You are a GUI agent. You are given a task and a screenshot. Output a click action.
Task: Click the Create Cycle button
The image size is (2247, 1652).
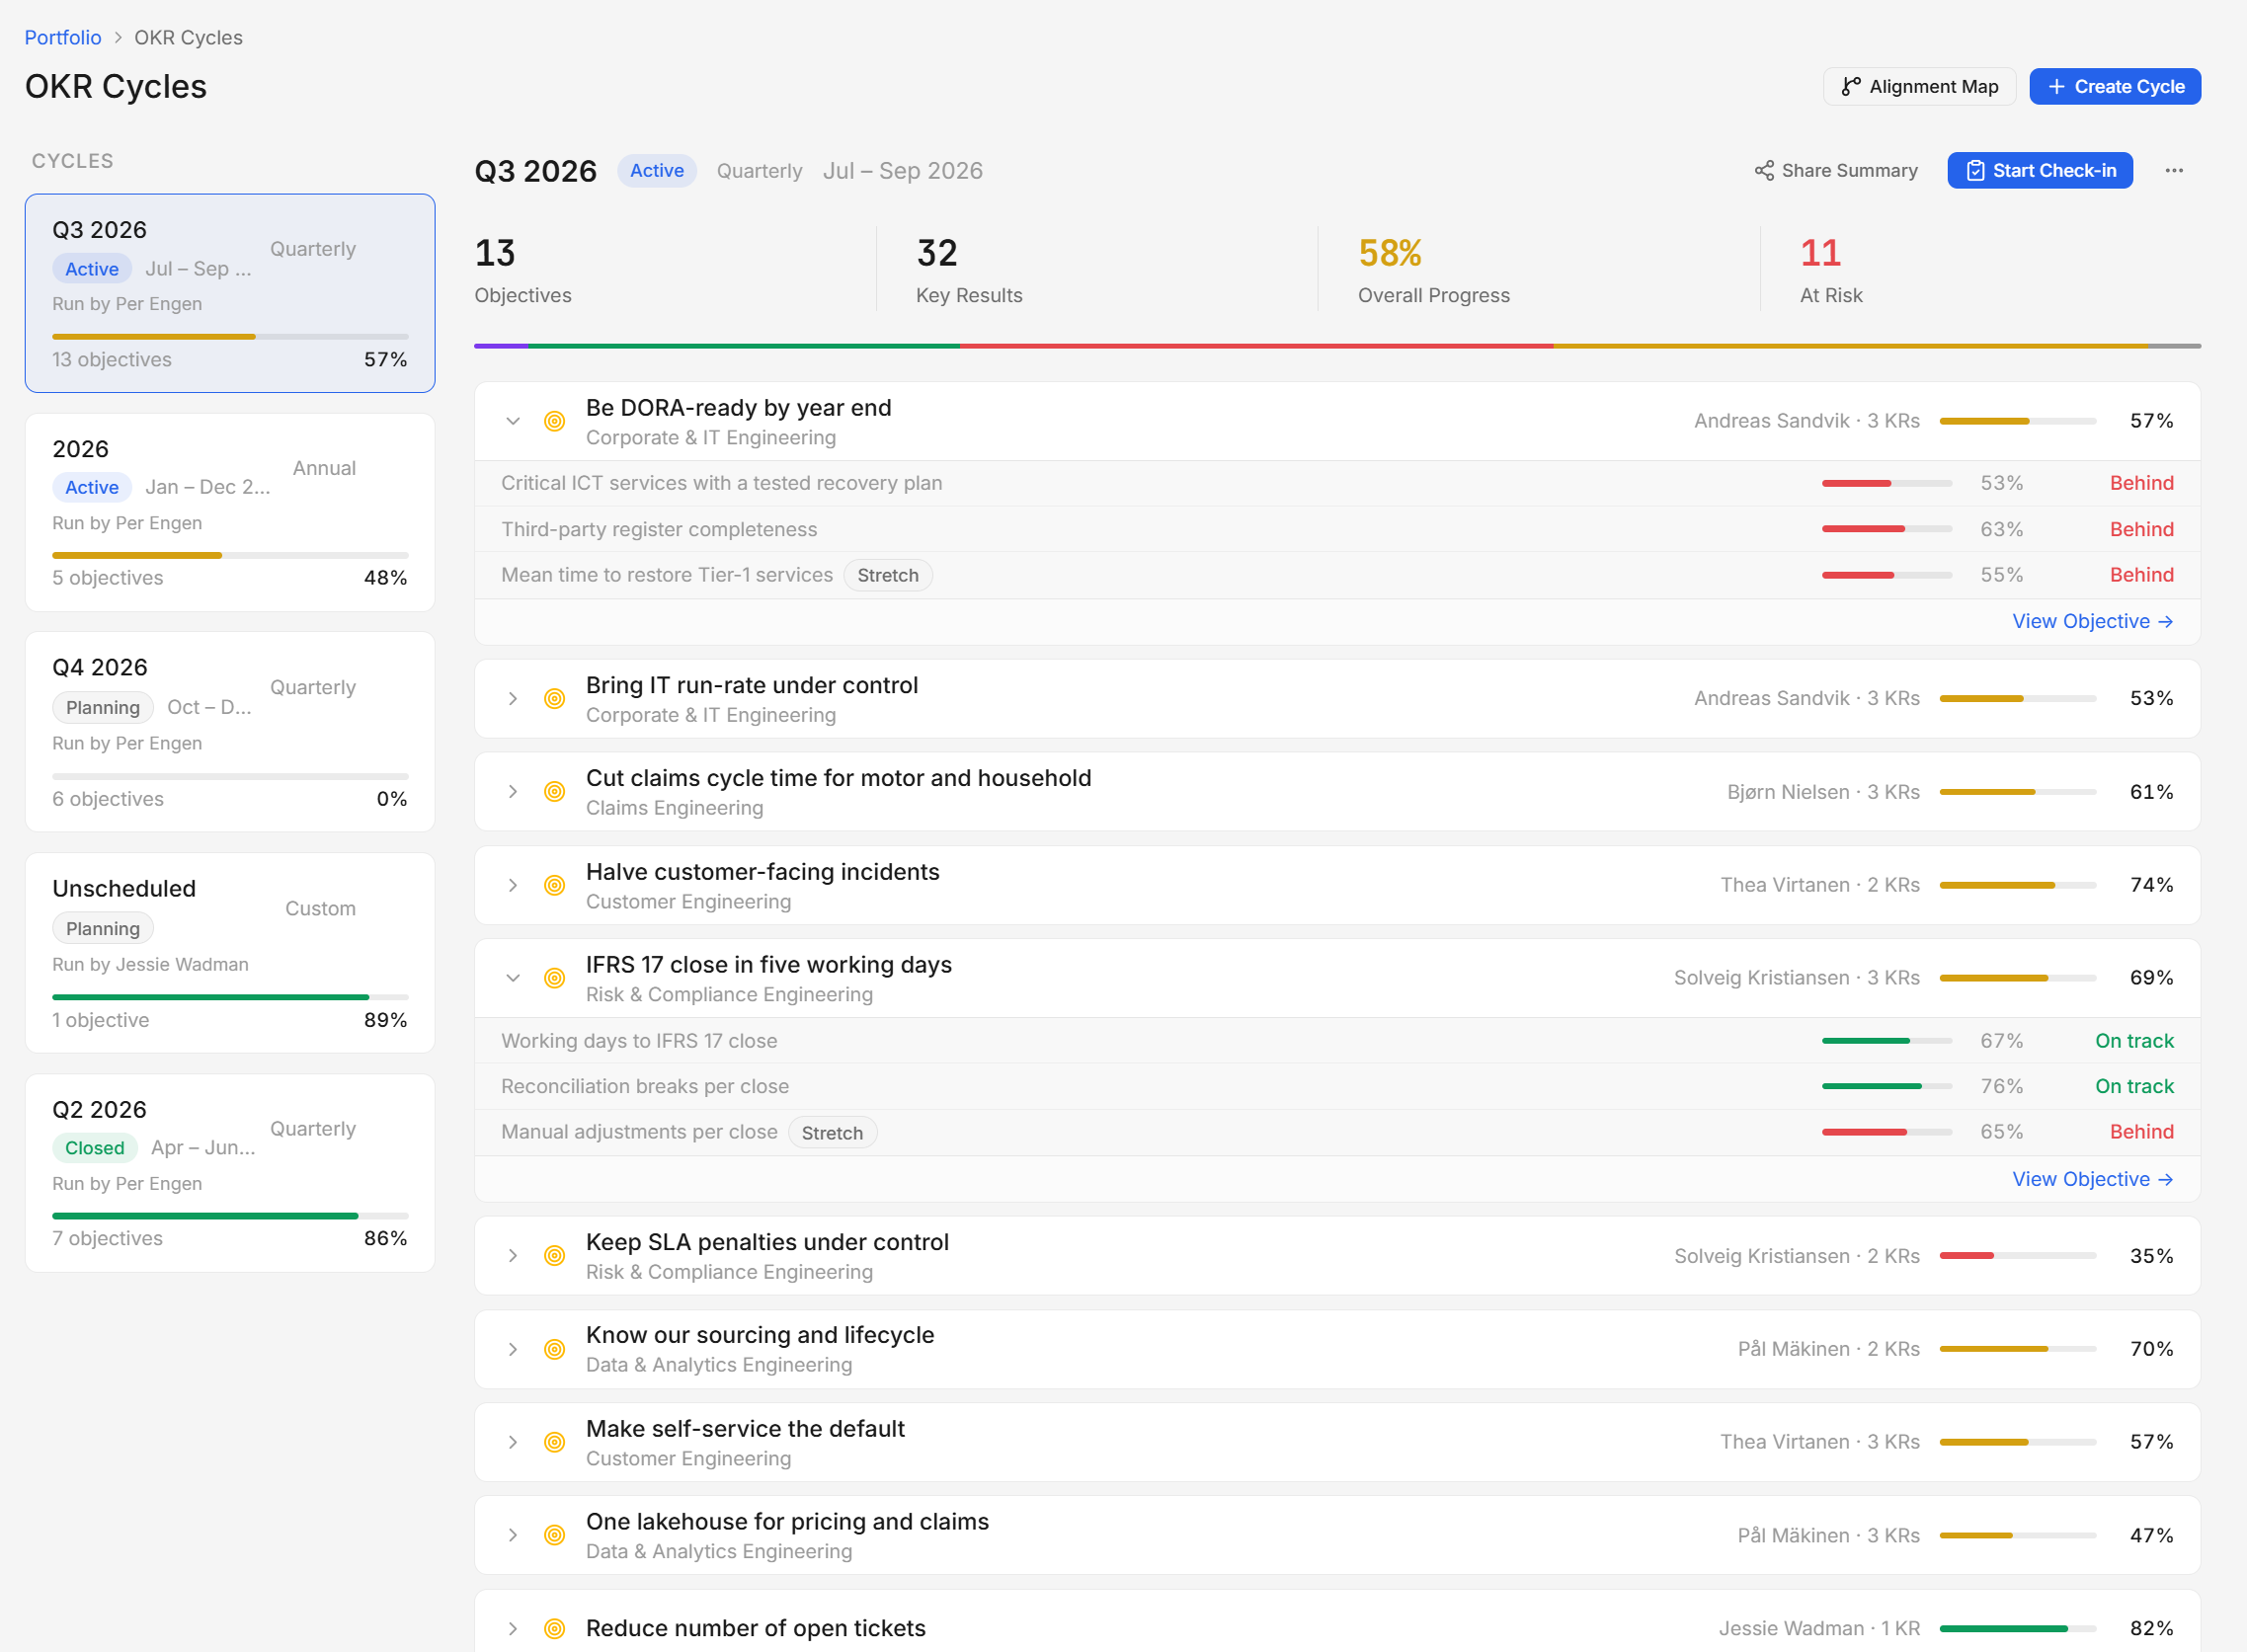point(2115,87)
